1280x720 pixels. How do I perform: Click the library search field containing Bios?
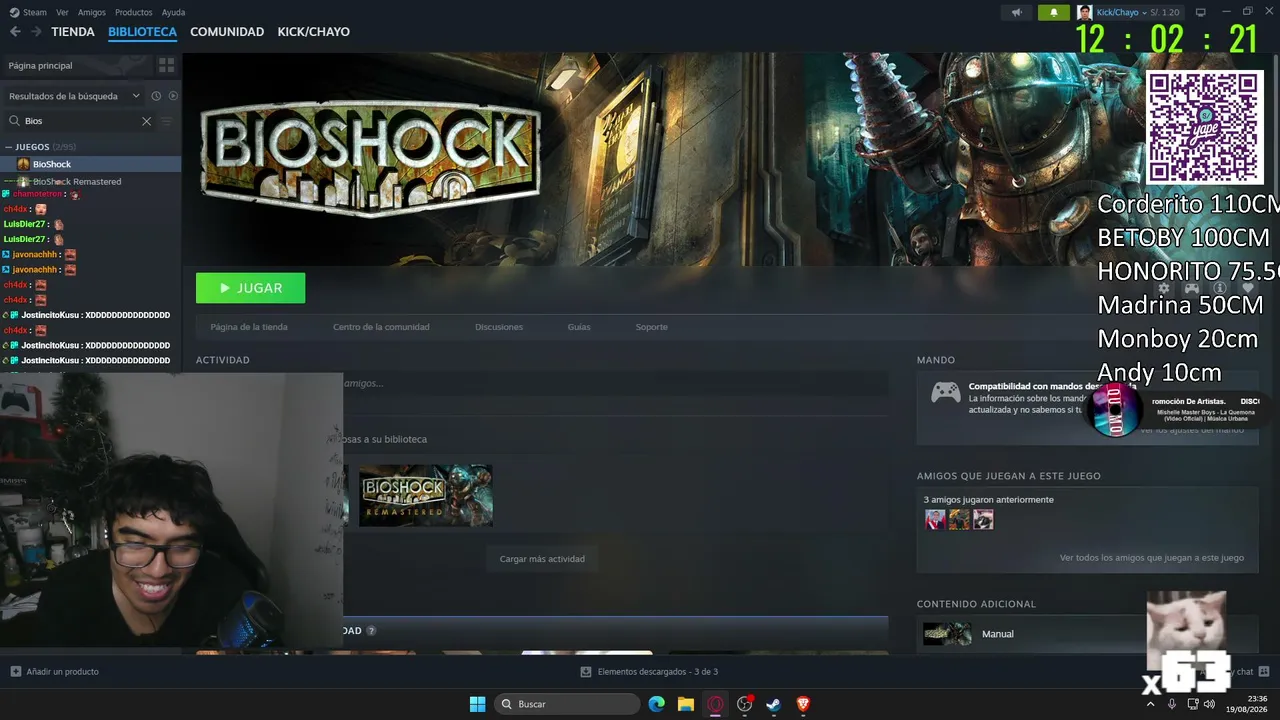tap(80, 121)
